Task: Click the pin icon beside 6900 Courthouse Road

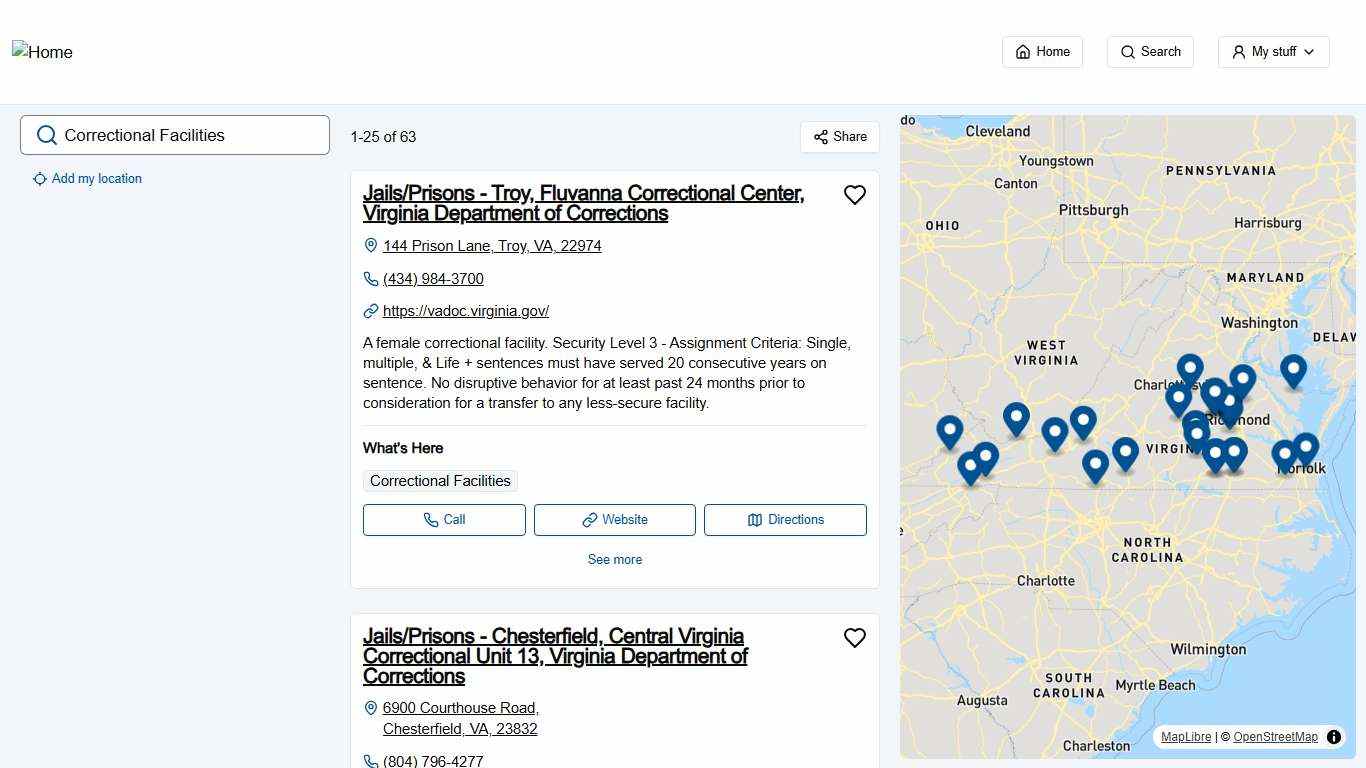Action: (371, 708)
